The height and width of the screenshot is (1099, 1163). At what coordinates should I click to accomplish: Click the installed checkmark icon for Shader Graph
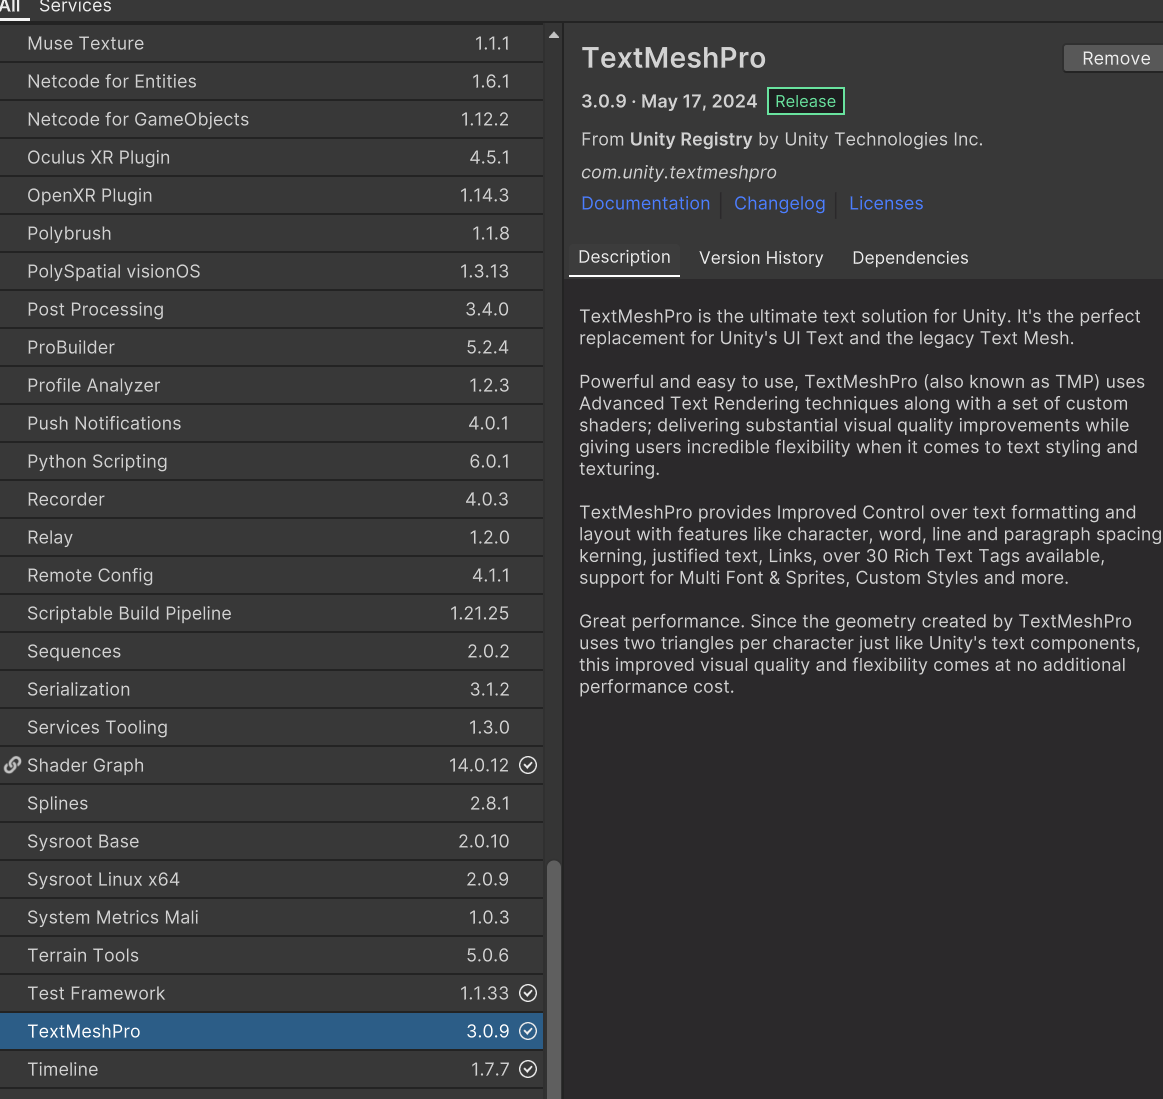(x=528, y=765)
